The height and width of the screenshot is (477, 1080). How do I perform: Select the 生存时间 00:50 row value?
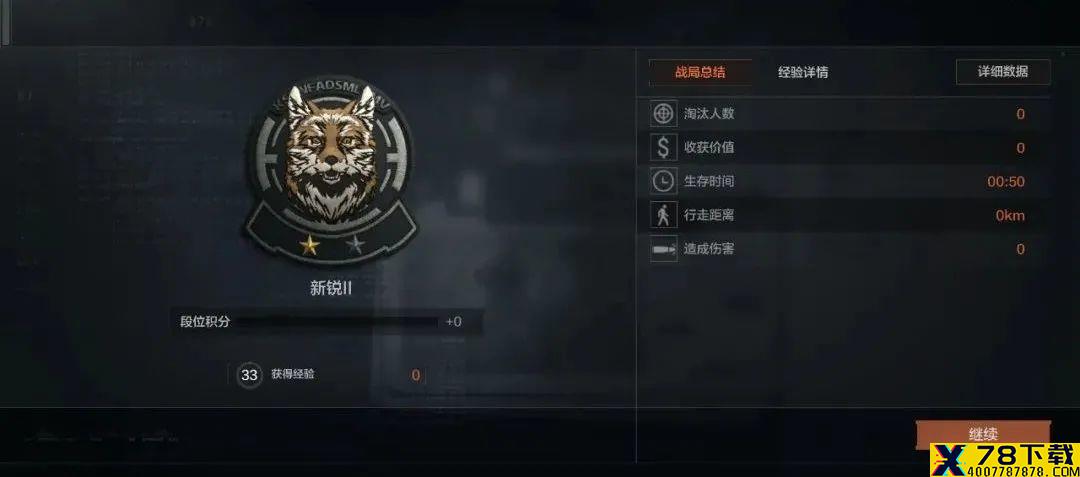[x=1006, y=182]
